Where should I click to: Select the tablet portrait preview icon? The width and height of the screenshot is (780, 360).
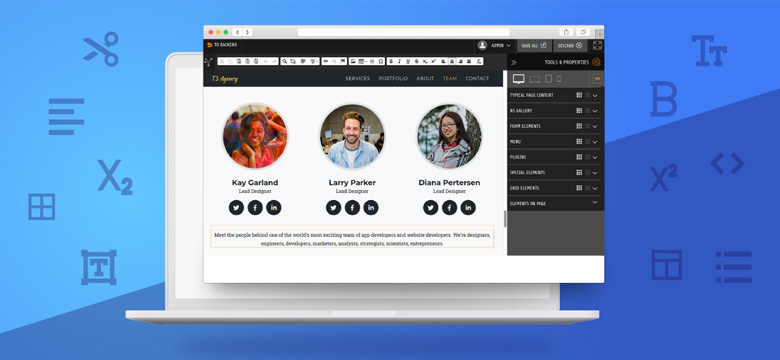[548, 79]
